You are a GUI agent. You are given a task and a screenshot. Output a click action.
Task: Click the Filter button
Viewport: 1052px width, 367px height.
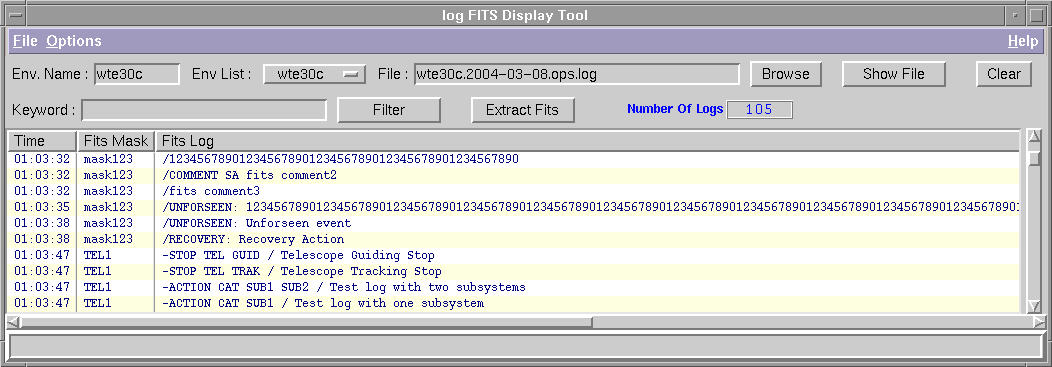388,110
